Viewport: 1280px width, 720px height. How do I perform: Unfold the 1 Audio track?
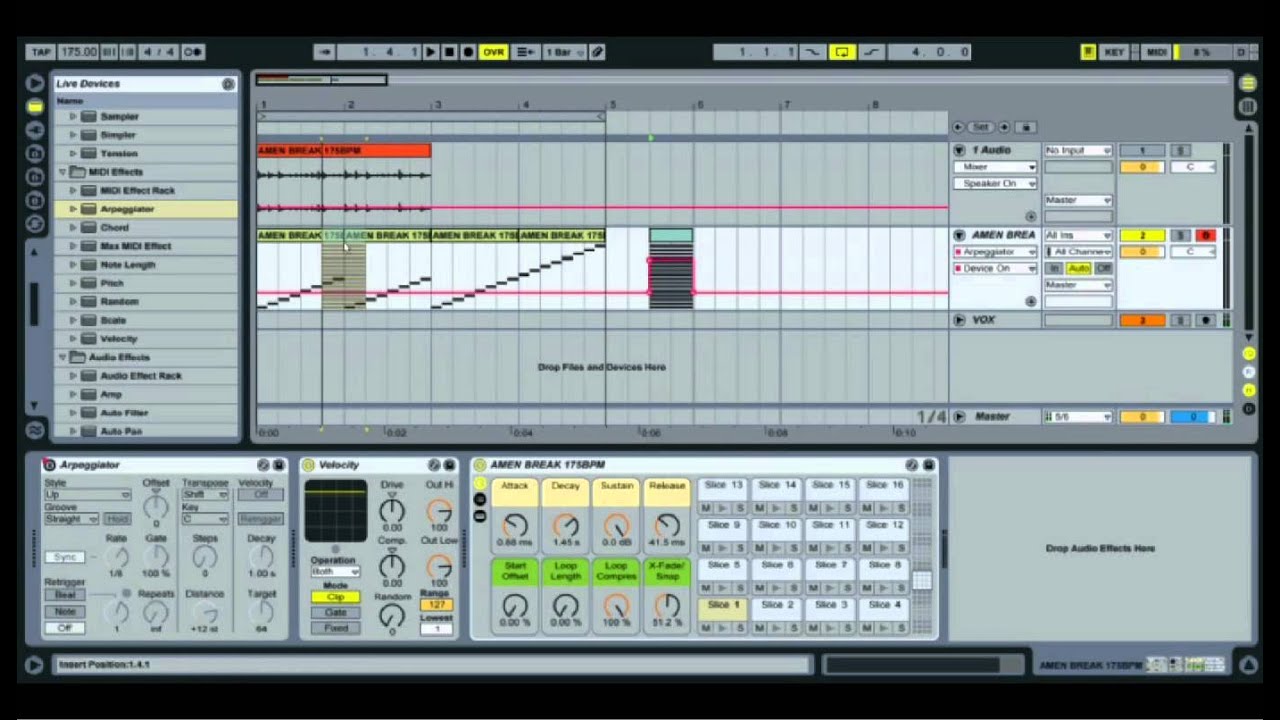click(959, 151)
